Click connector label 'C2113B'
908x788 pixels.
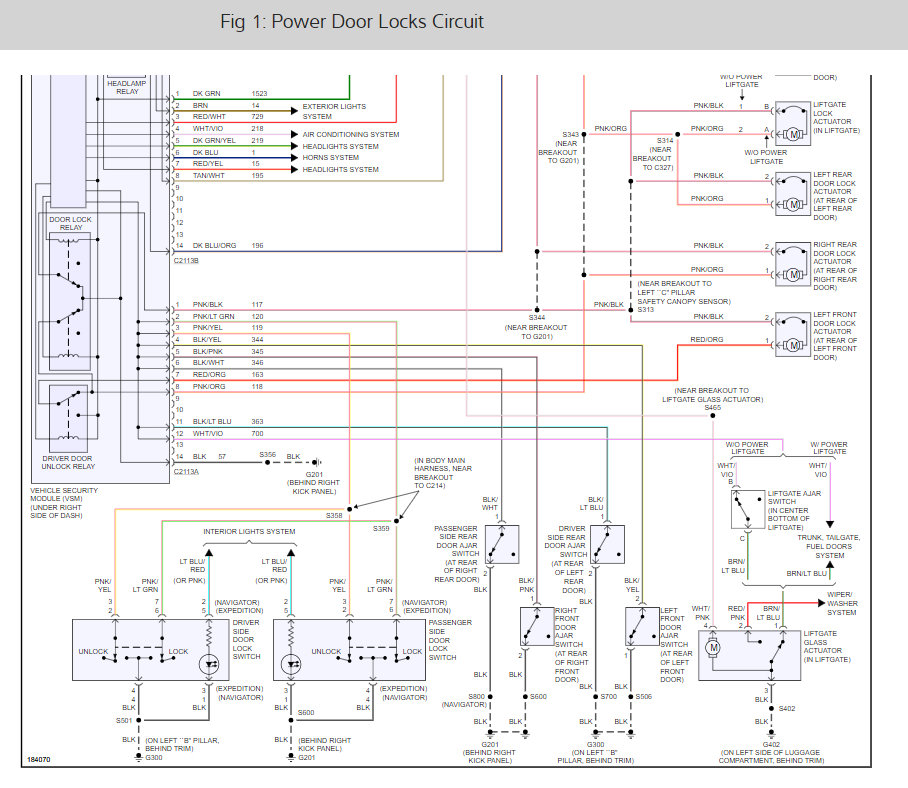tap(186, 261)
